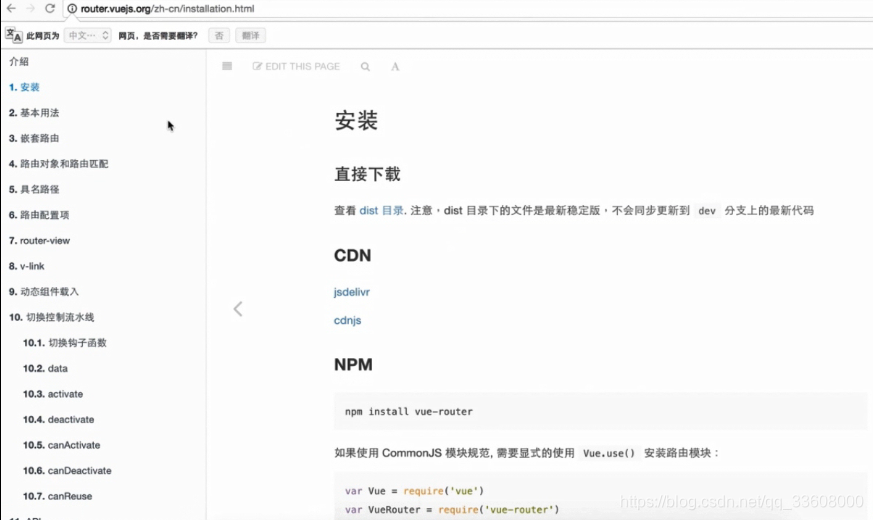The height and width of the screenshot is (520, 873).
Task: Open 10. 切换控制流水线 chapter
Action: (x=52, y=318)
